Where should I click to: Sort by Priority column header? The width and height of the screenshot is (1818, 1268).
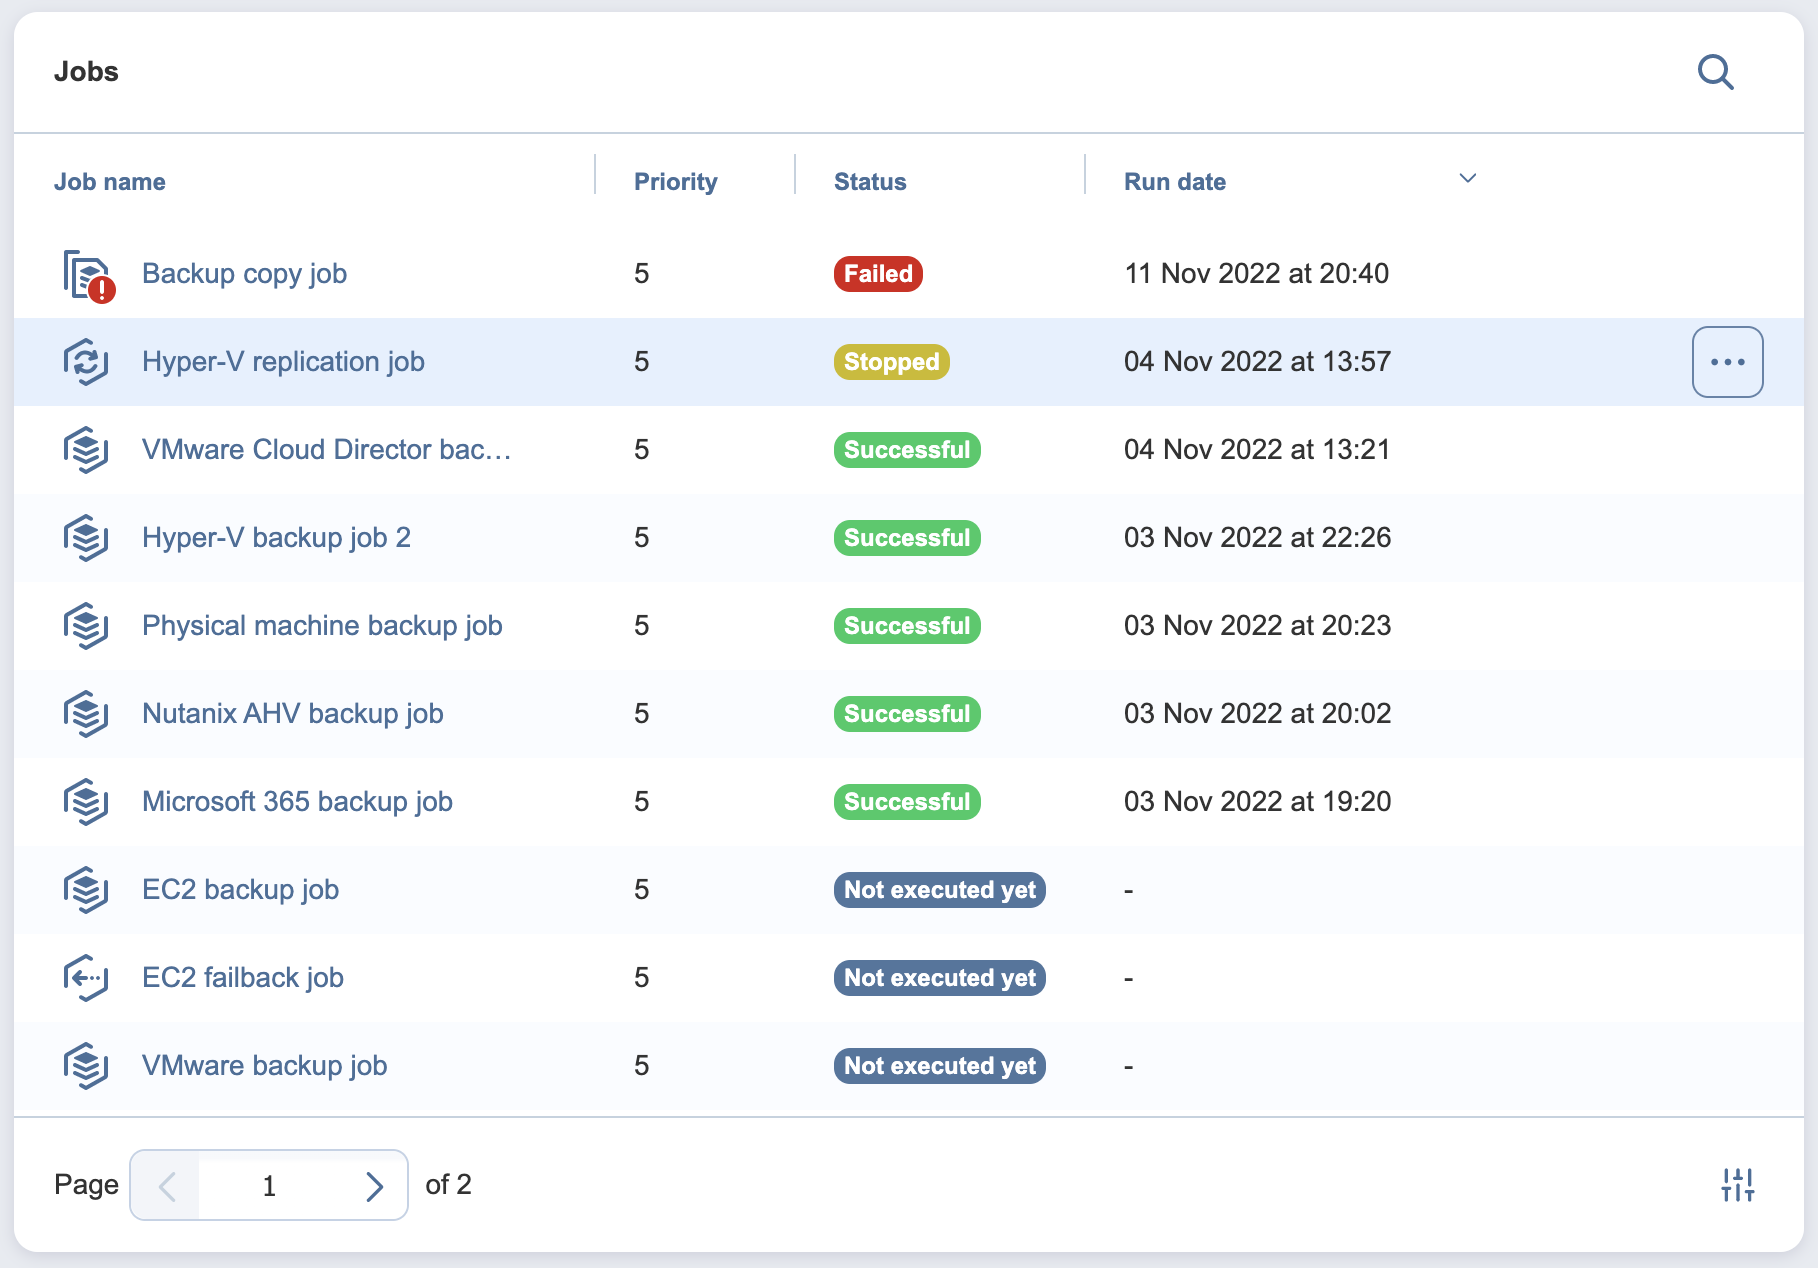point(676,182)
